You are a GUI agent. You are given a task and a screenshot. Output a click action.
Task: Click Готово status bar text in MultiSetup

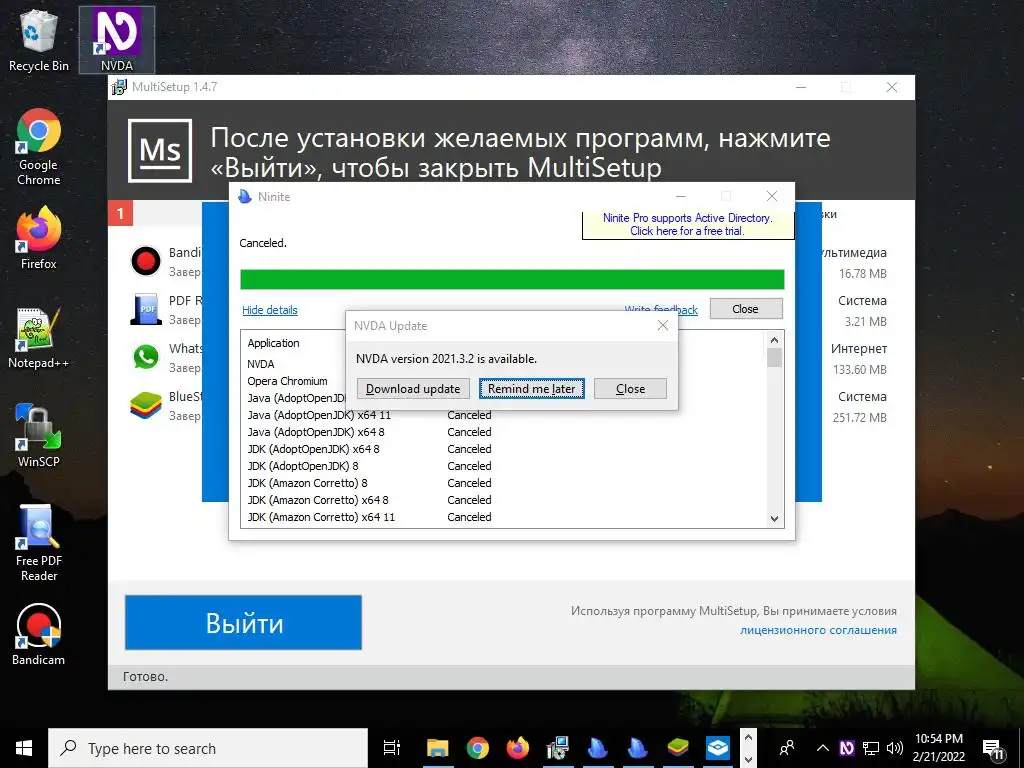[x=146, y=677]
